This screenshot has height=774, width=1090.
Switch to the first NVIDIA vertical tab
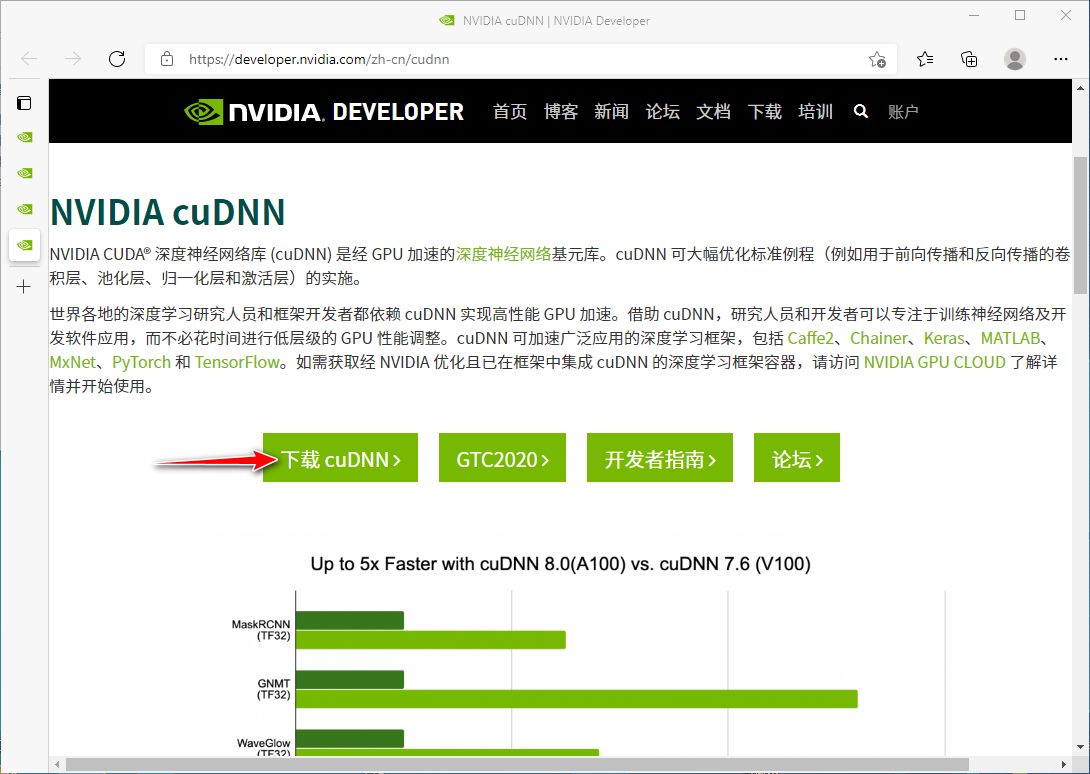24,138
